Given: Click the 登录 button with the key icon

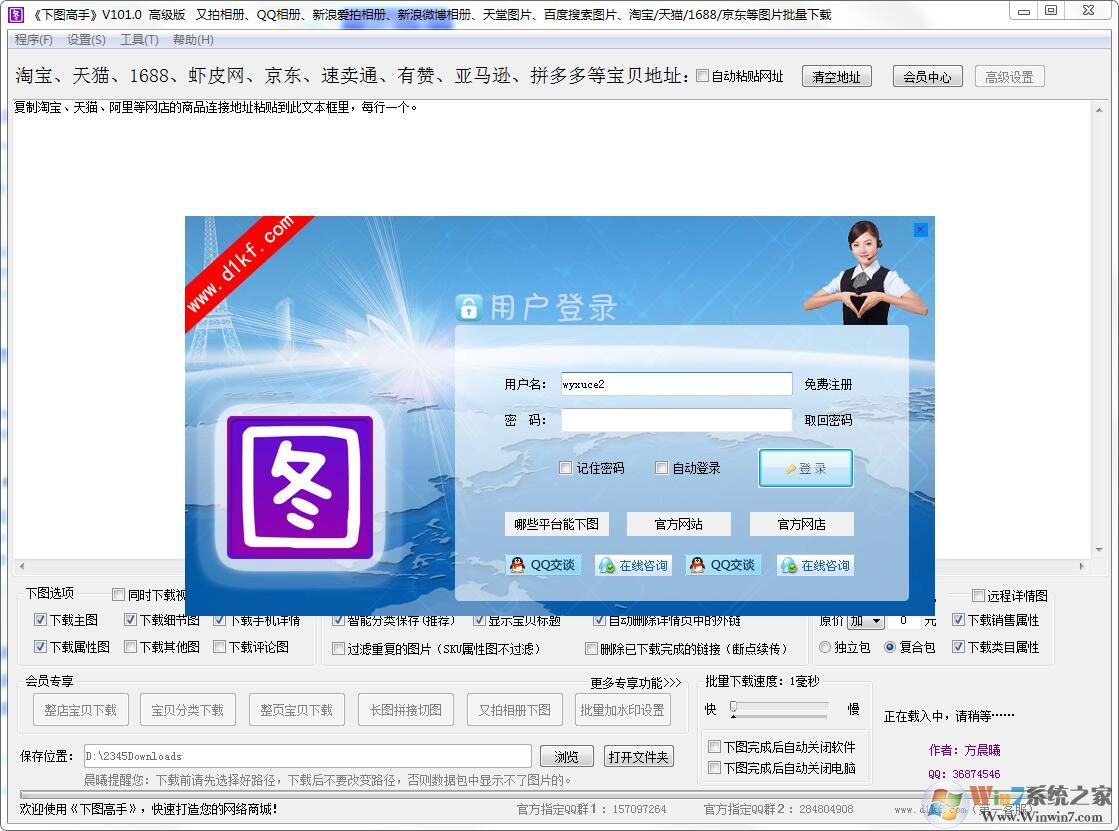Looking at the screenshot, I should (x=805, y=467).
